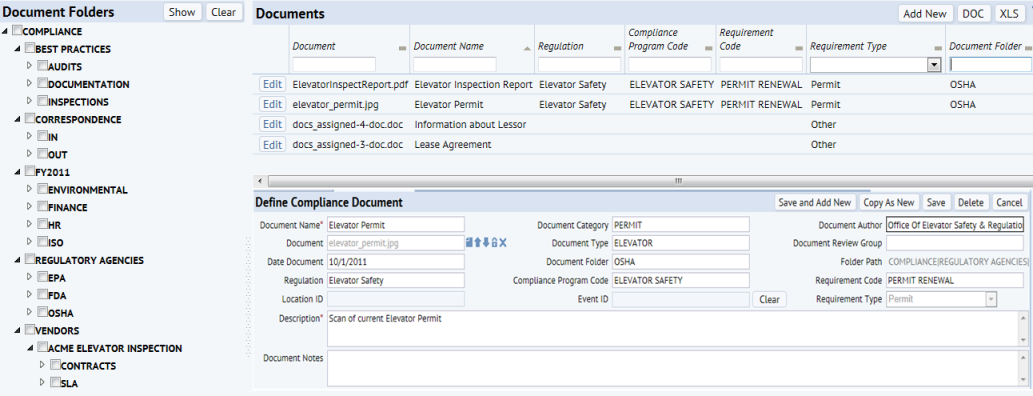
Task: Collapse the VENDORS folder tree
Action: pyautogui.click(x=16, y=329)
